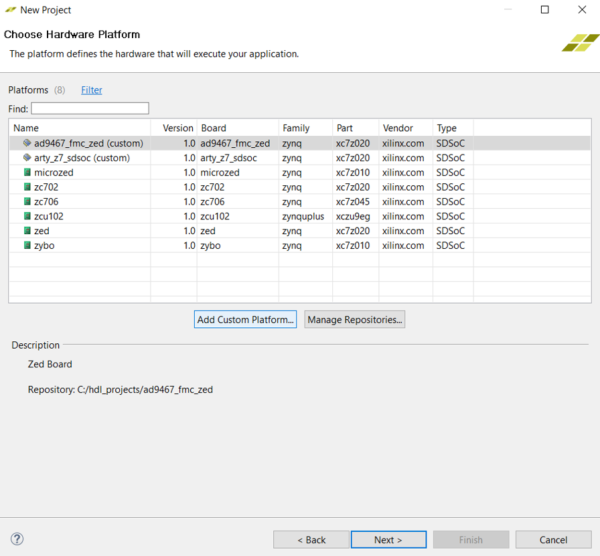Click 'zynq' family in zc706 row

pyautogui.click(x=292, y=202)
